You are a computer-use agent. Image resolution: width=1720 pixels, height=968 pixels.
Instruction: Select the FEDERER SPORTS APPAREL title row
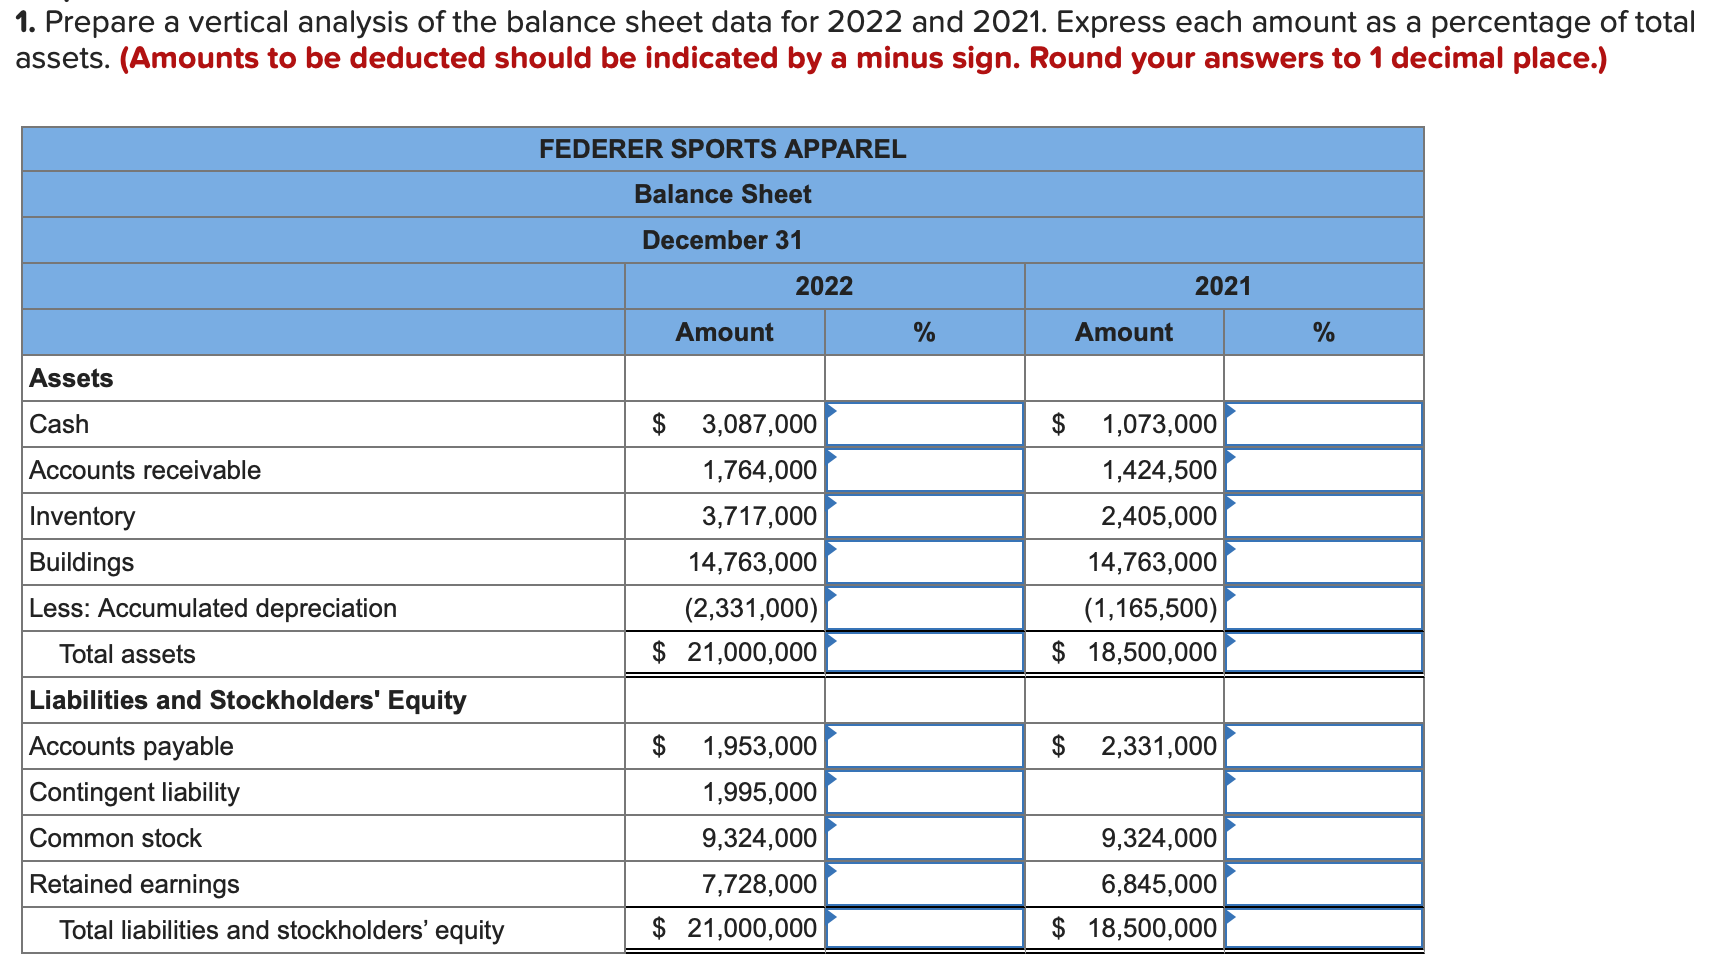click(722, 149)
